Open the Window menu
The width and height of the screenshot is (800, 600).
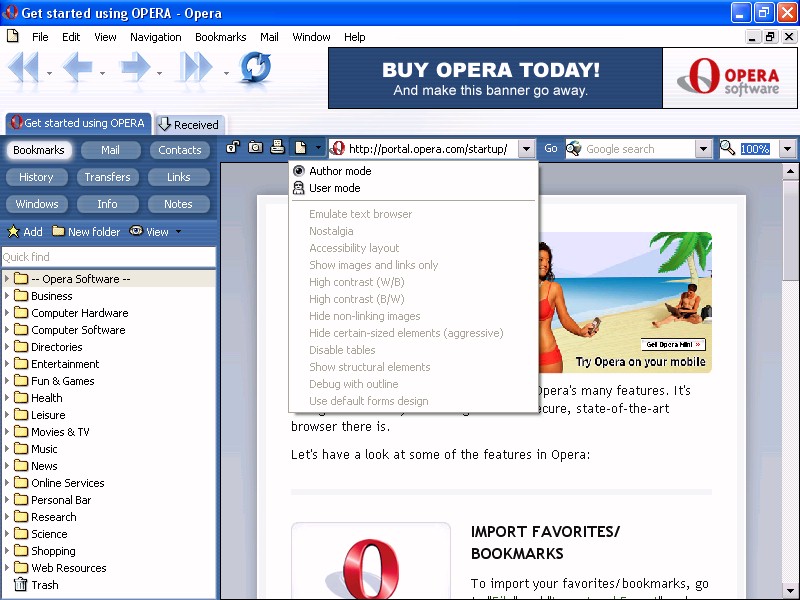tap(311, 37)
